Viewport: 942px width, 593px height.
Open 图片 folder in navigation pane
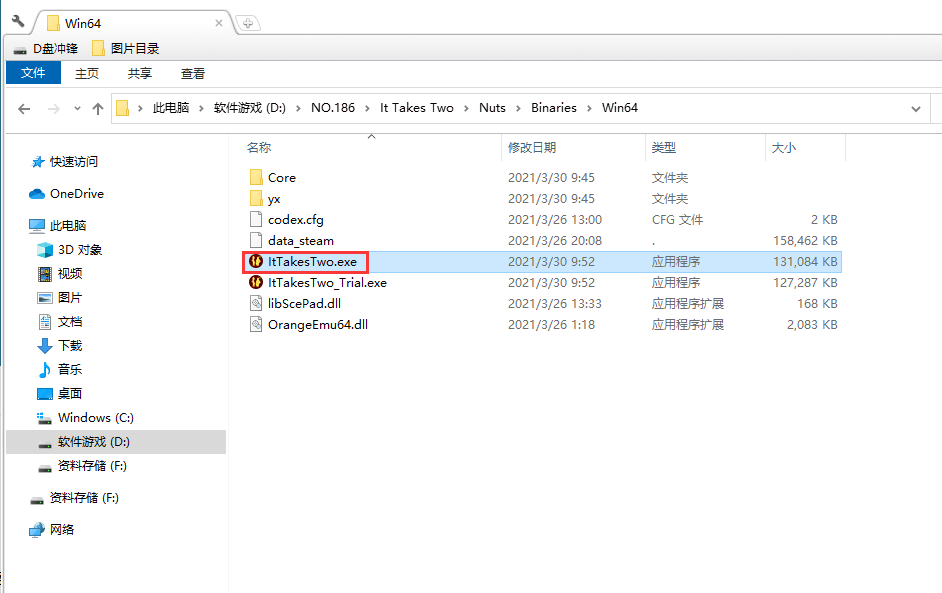(60, 297)
